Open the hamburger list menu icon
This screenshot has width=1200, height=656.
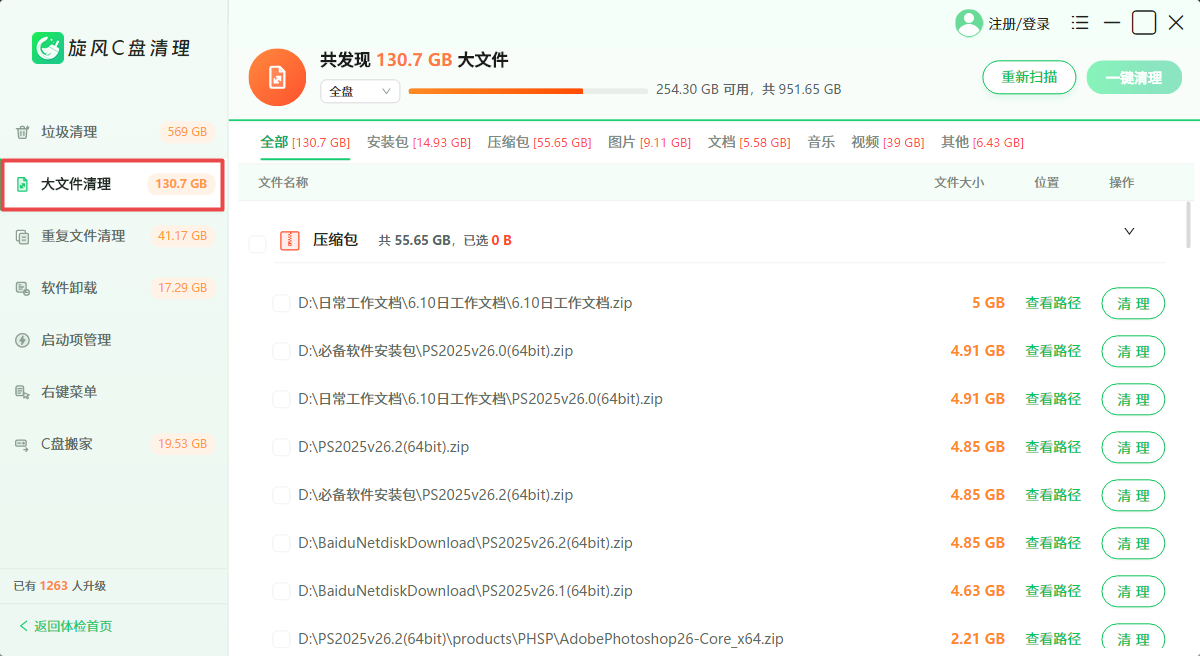[x=1080, y=22]
